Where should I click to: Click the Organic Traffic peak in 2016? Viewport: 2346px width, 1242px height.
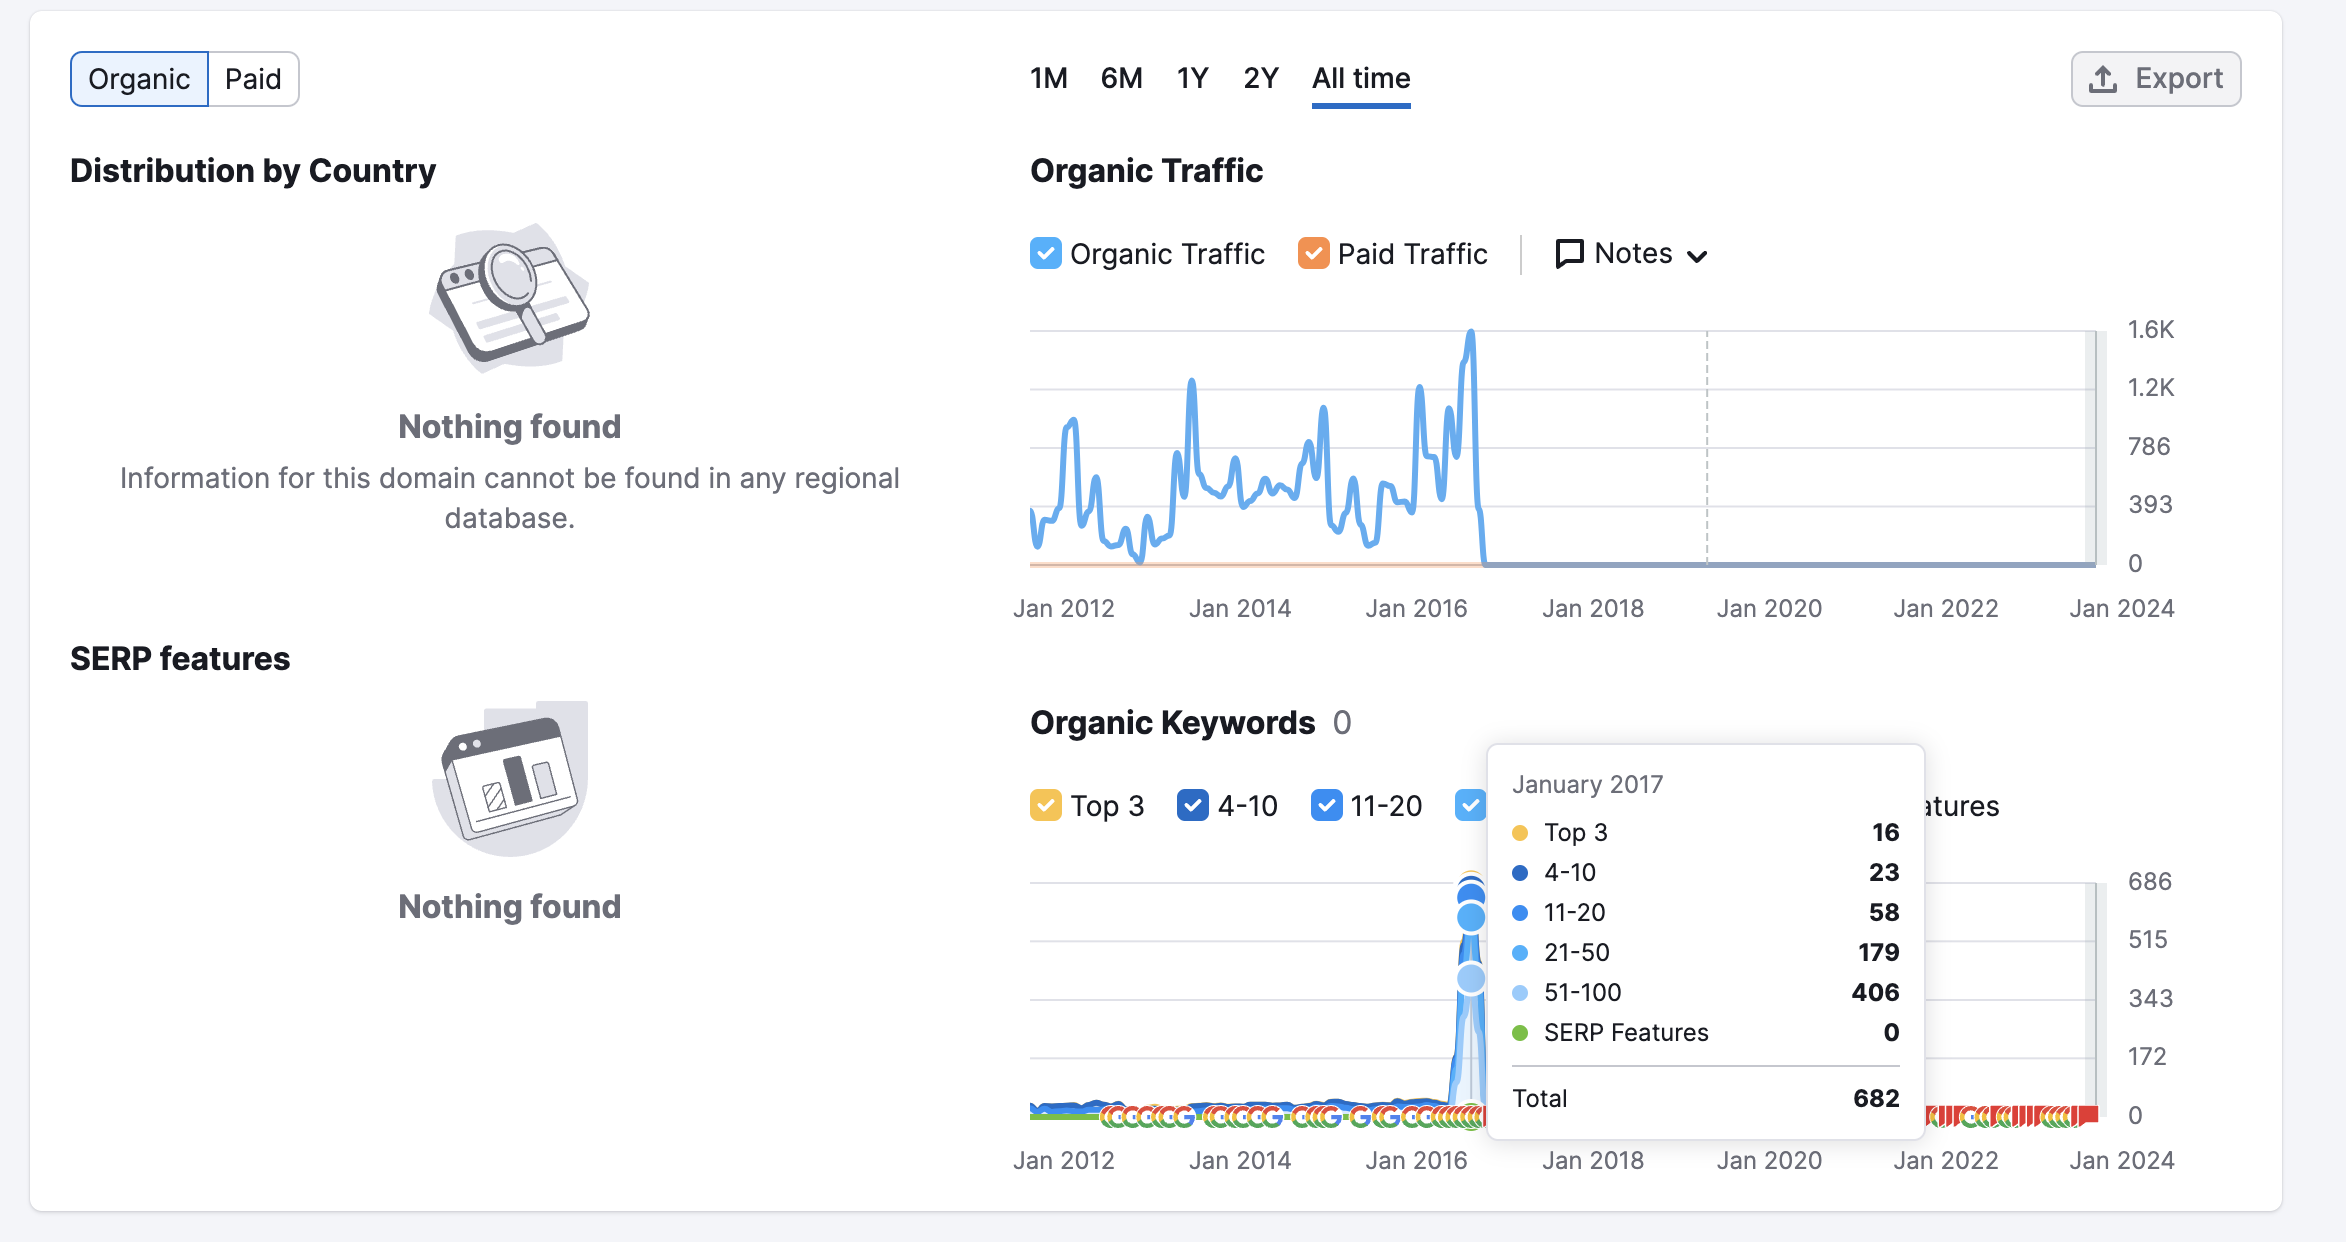(1471, 335)
